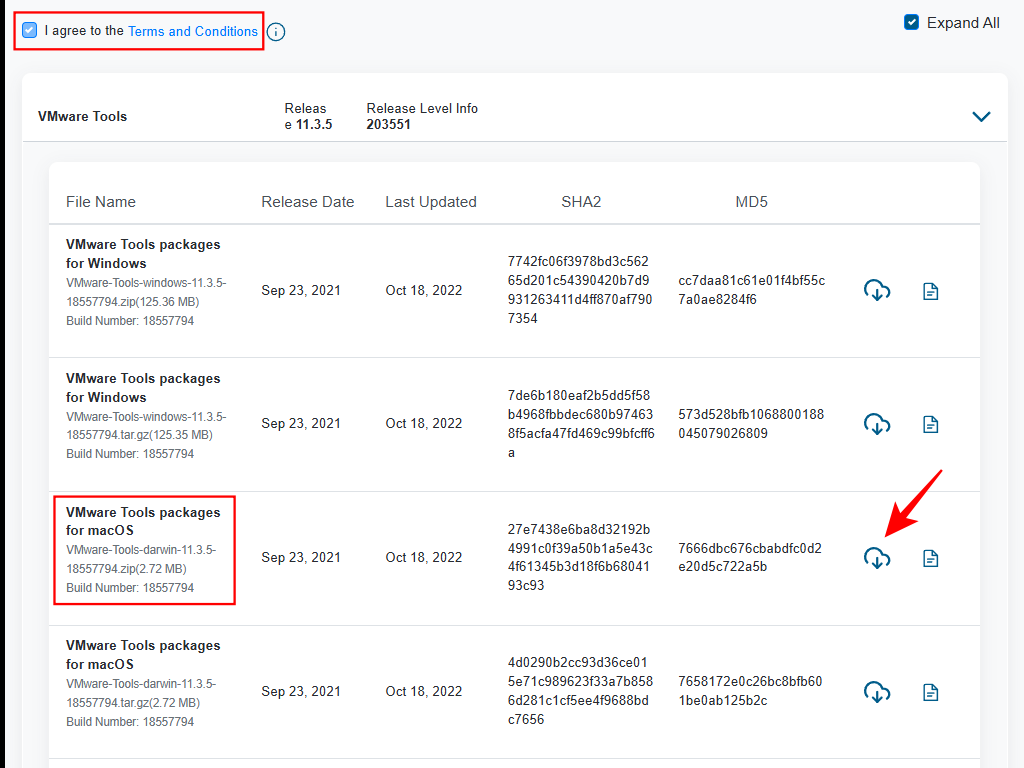
Task: Click the macOS zip package file name
Action: (x=142, y=521)
